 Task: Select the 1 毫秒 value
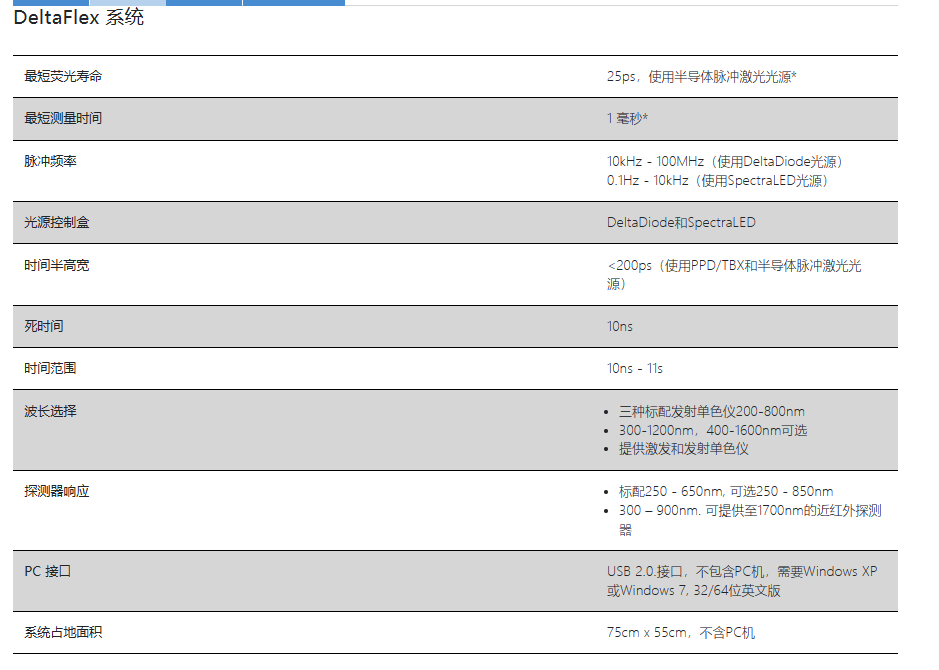tap(627, 119)
